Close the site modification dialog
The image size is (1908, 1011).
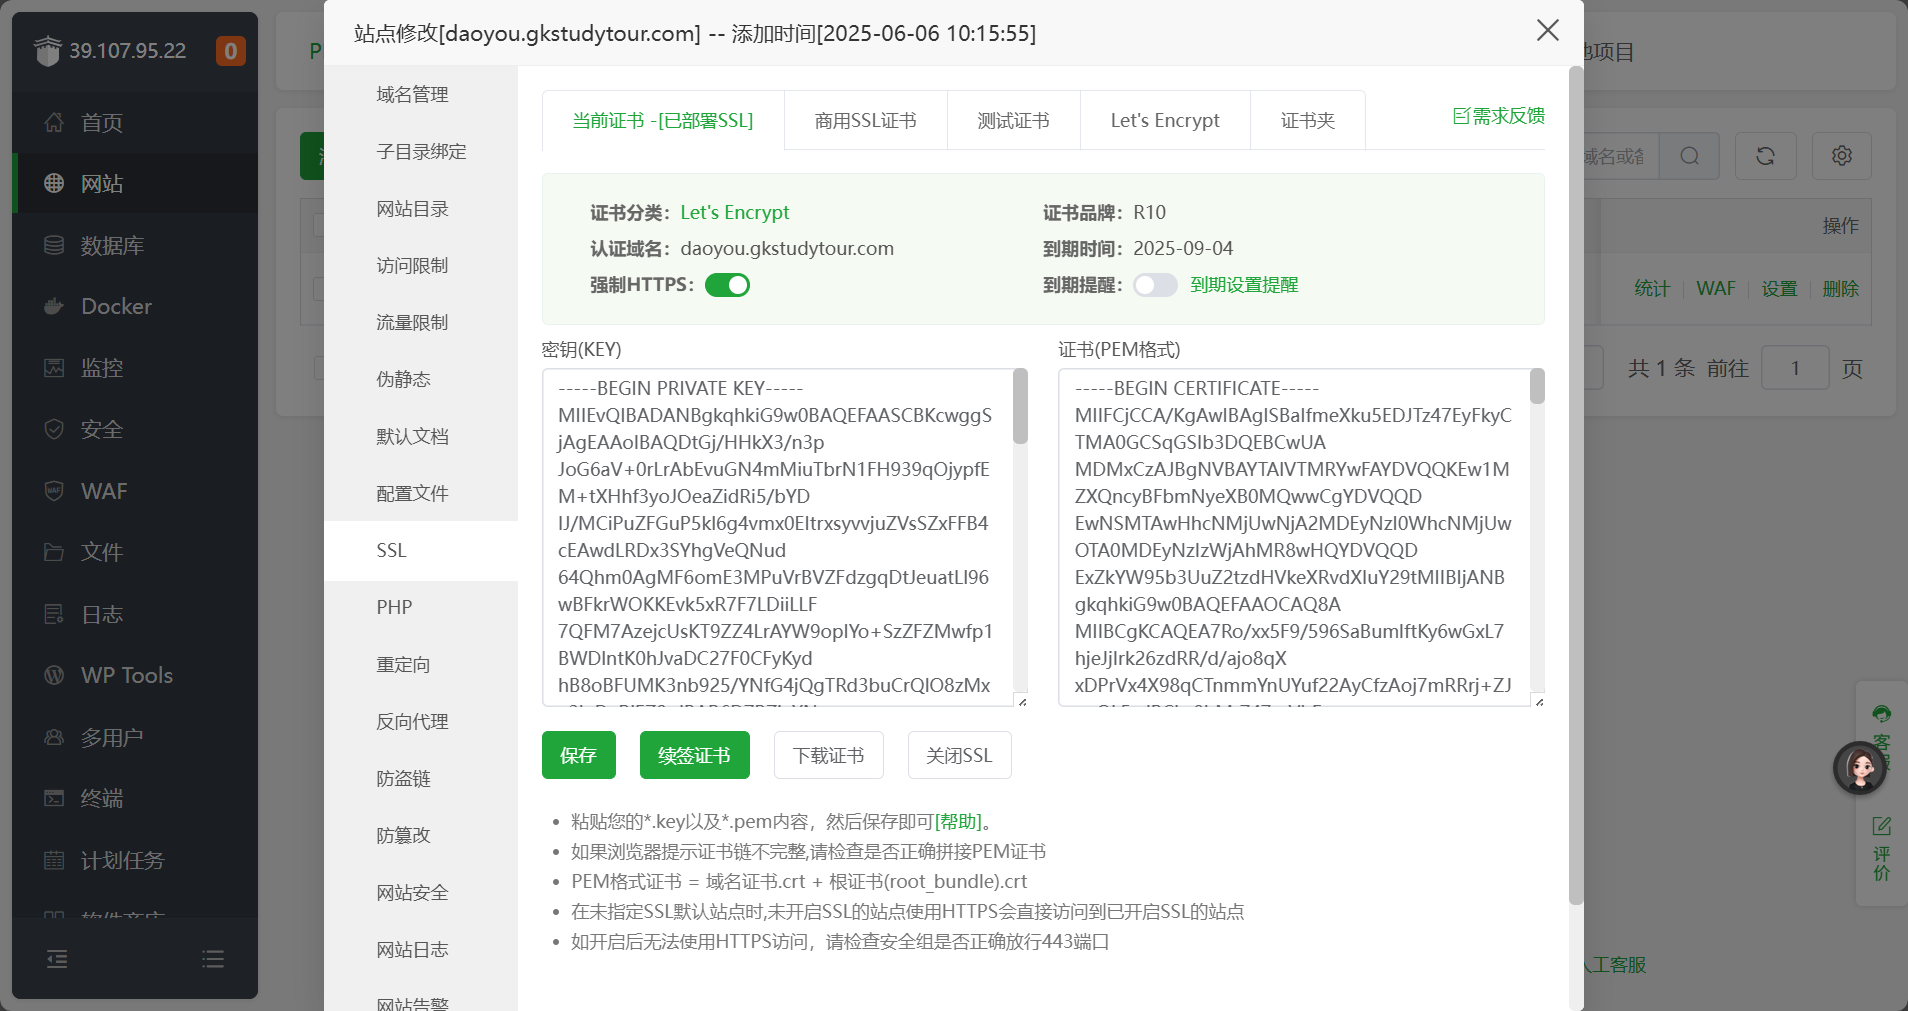[x=1547, y=31]
